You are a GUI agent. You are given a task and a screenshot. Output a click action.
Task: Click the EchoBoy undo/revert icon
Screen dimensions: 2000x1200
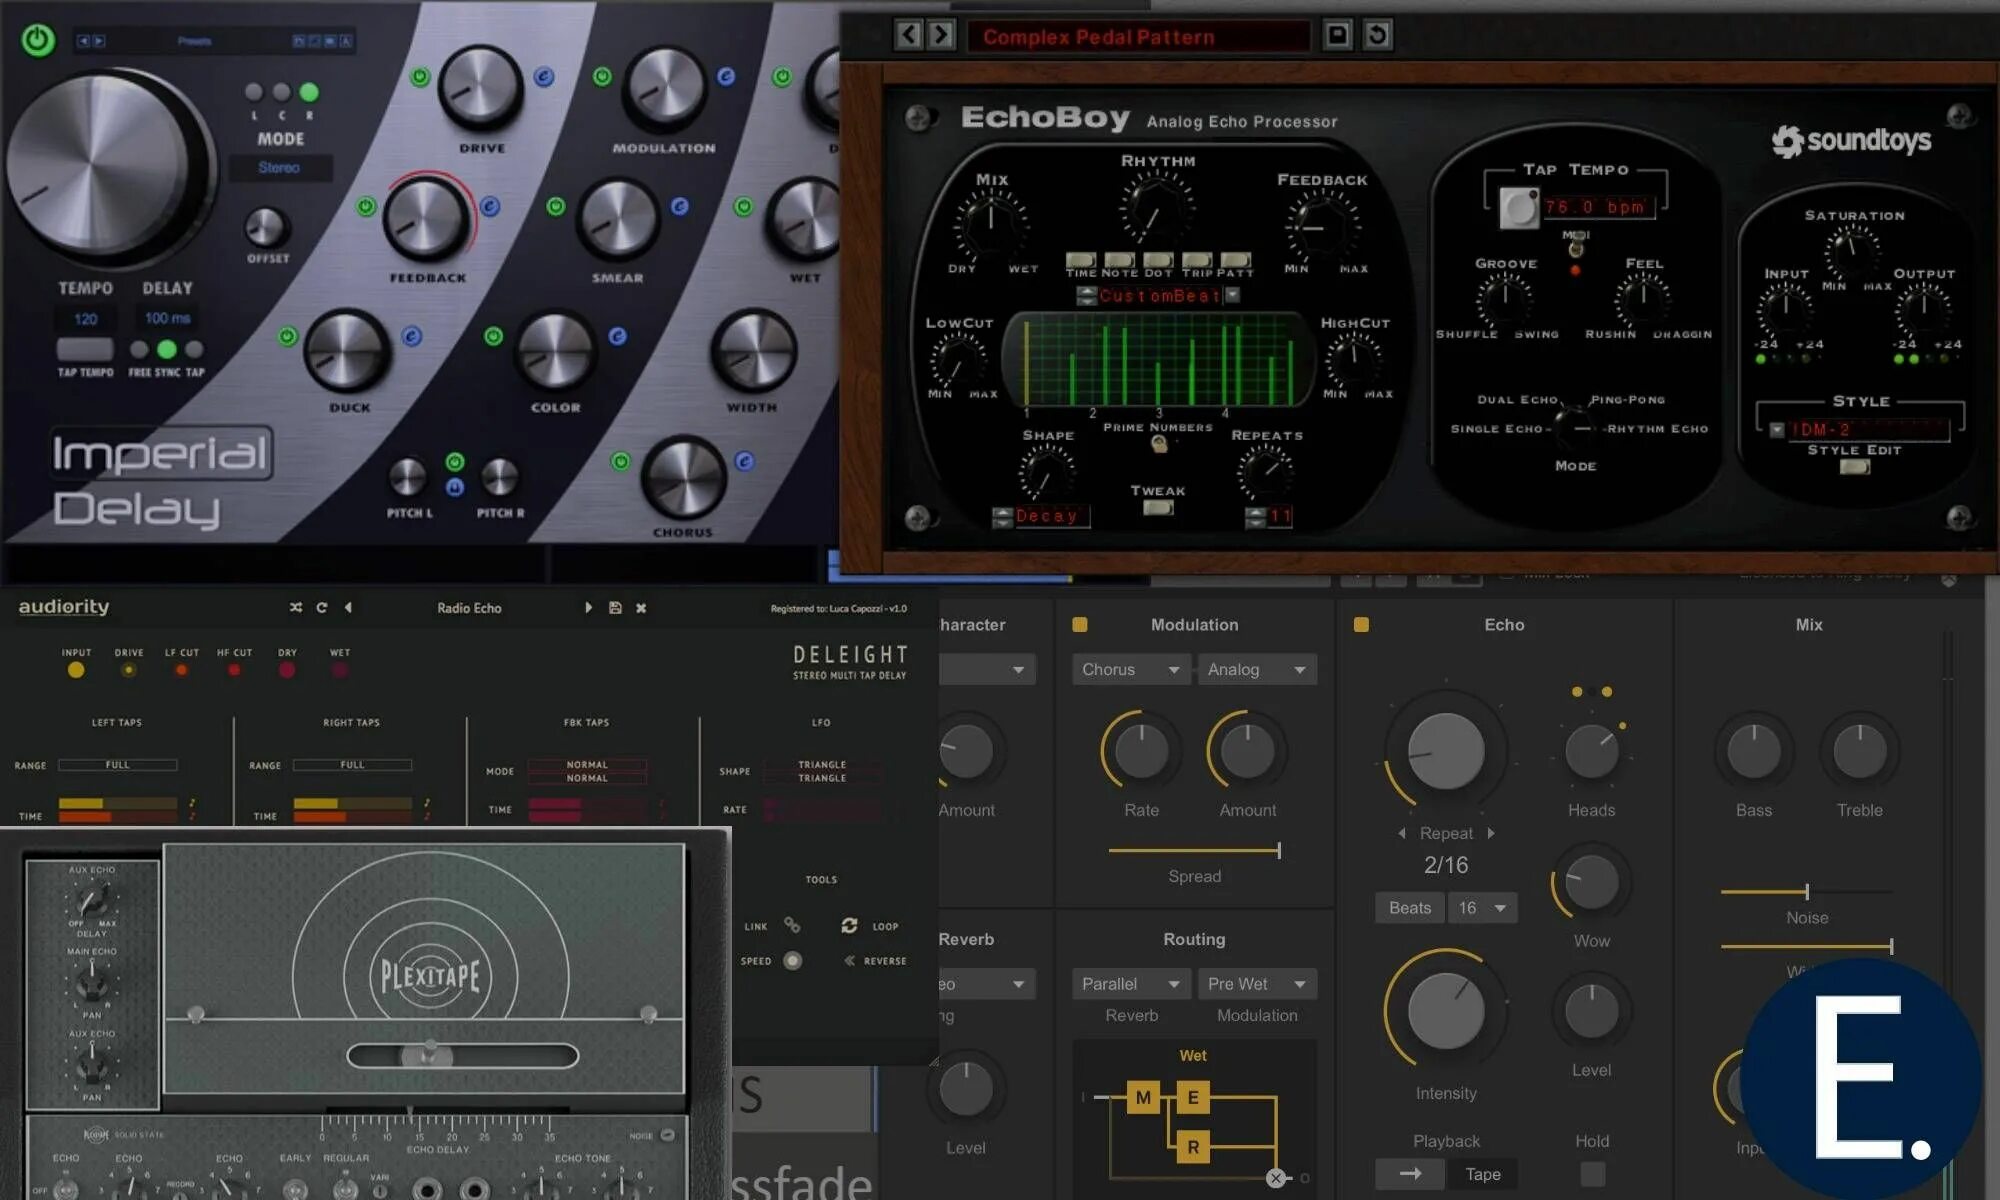(1377, 35)
